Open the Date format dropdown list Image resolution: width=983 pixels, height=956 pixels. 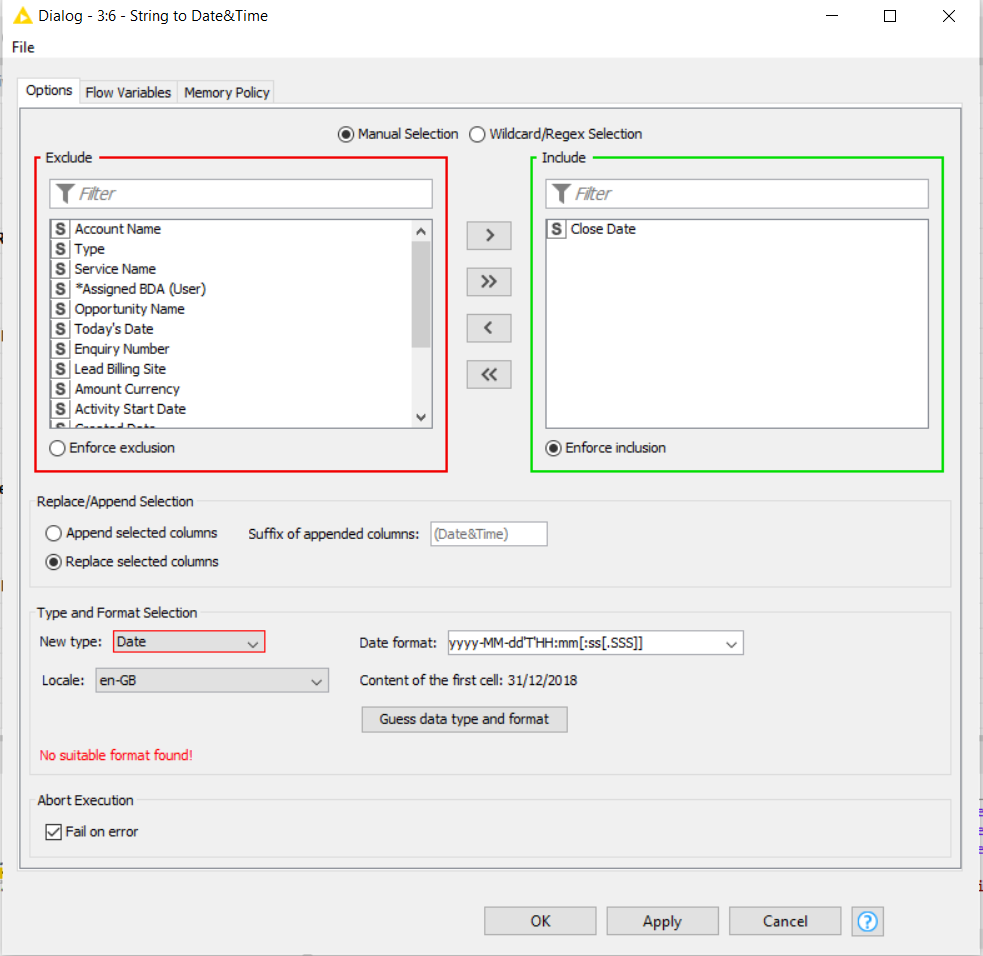pos(731,643)
